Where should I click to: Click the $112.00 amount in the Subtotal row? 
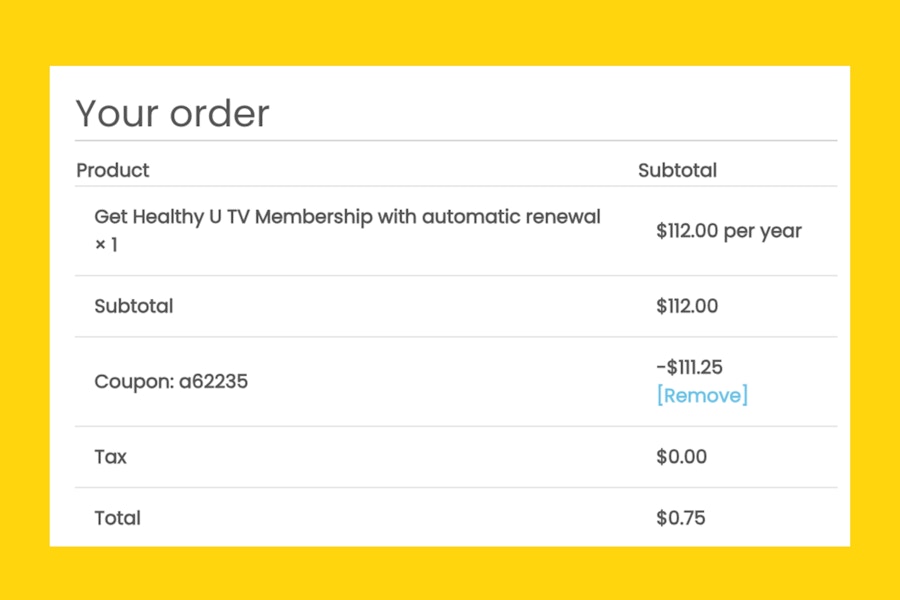coord(687,306)
